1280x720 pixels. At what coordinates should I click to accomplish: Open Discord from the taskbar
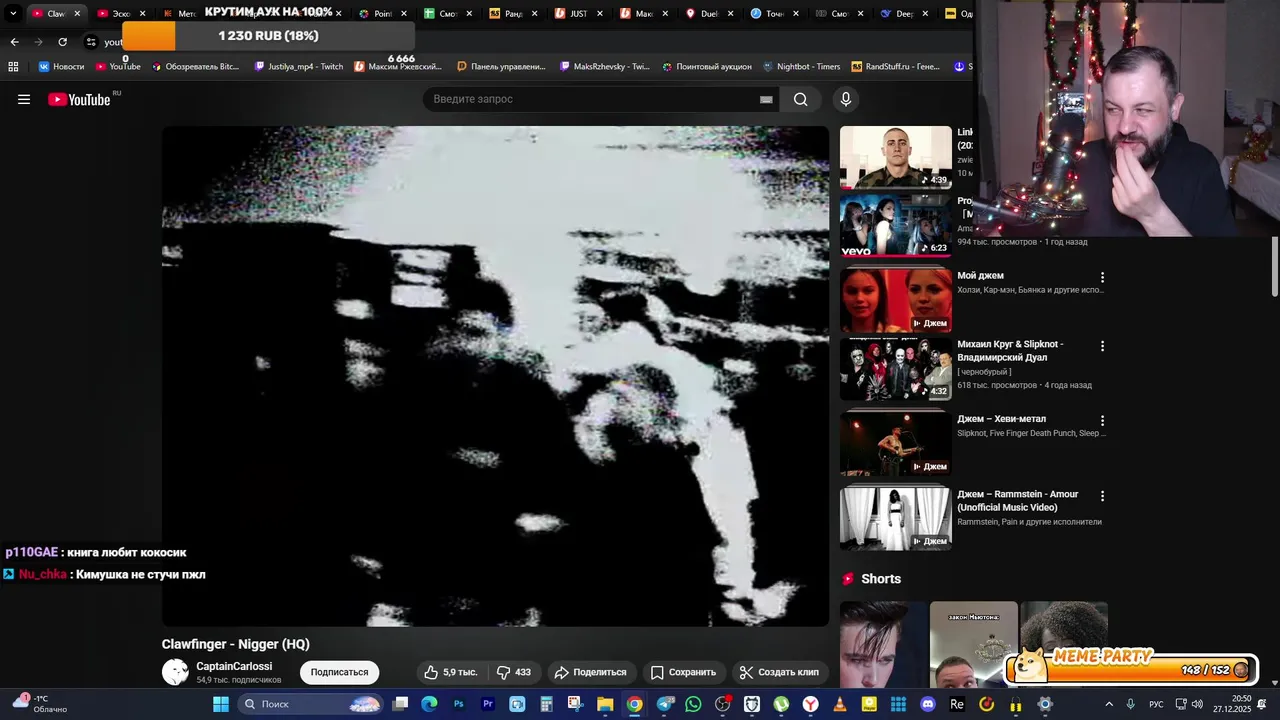click(x=927, y=704)
